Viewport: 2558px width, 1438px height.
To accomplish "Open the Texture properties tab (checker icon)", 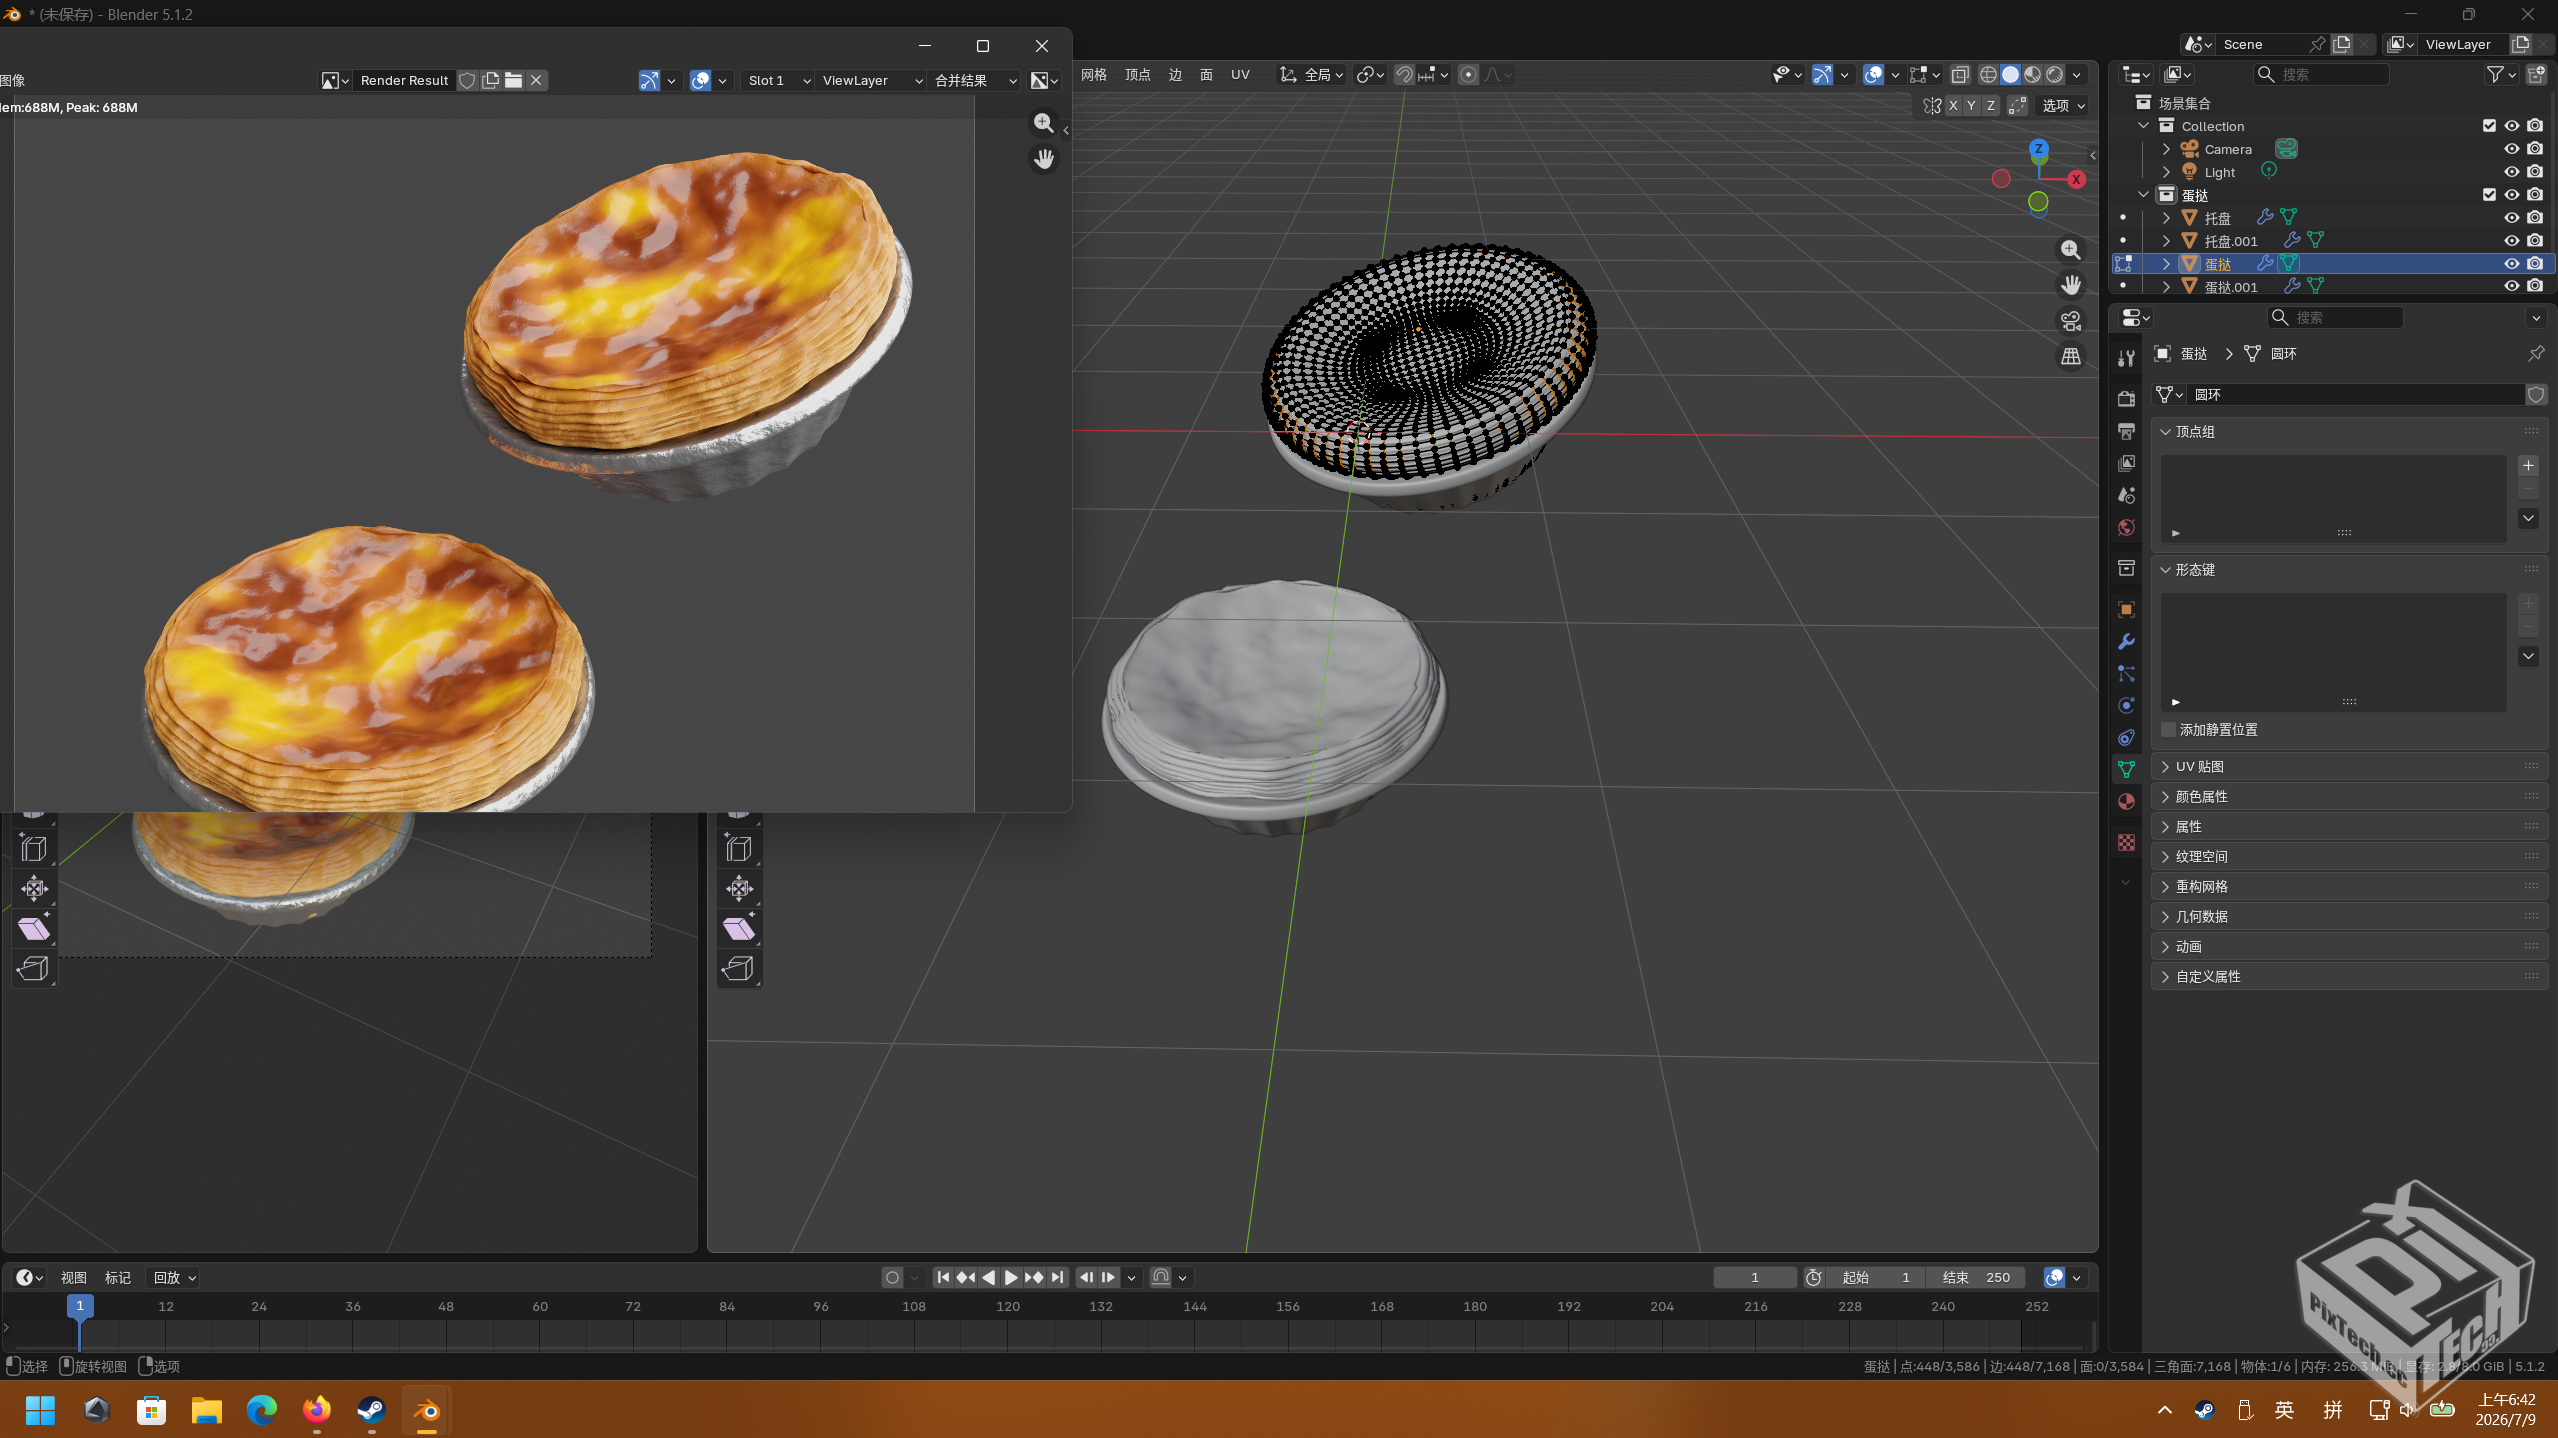I will coord(2126,843).
